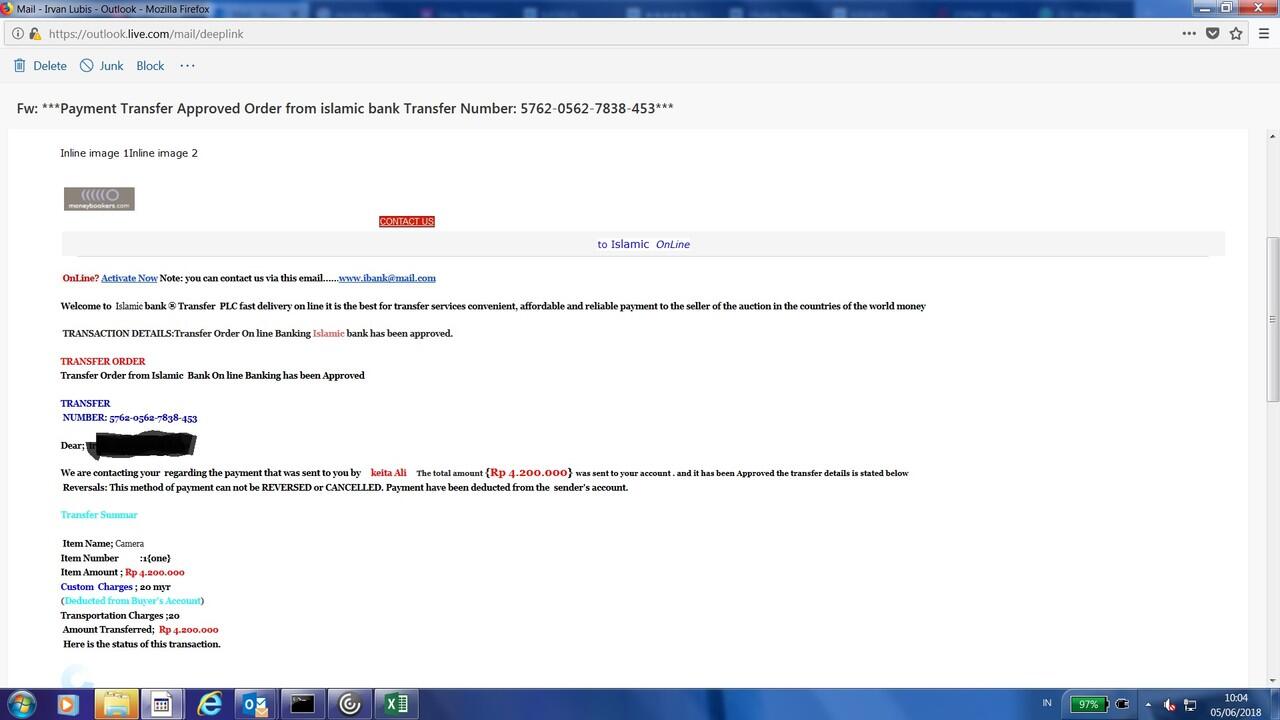The width and height of the screenshot is (1280, 720).
Task: Open Firefox hamburger menu
Action: (1265, 33)
